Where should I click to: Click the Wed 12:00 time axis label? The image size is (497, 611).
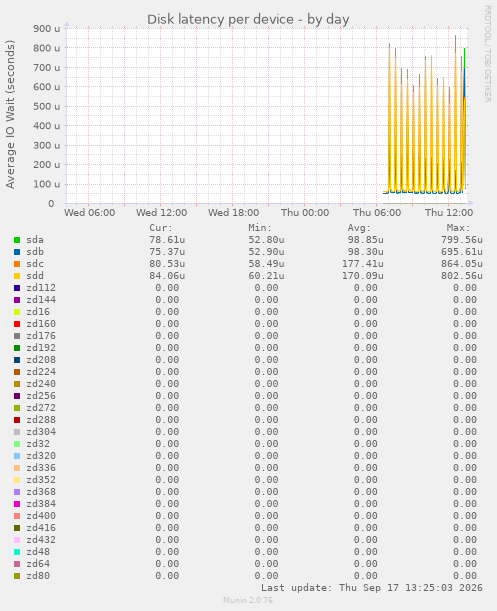[x=161, y=213]
